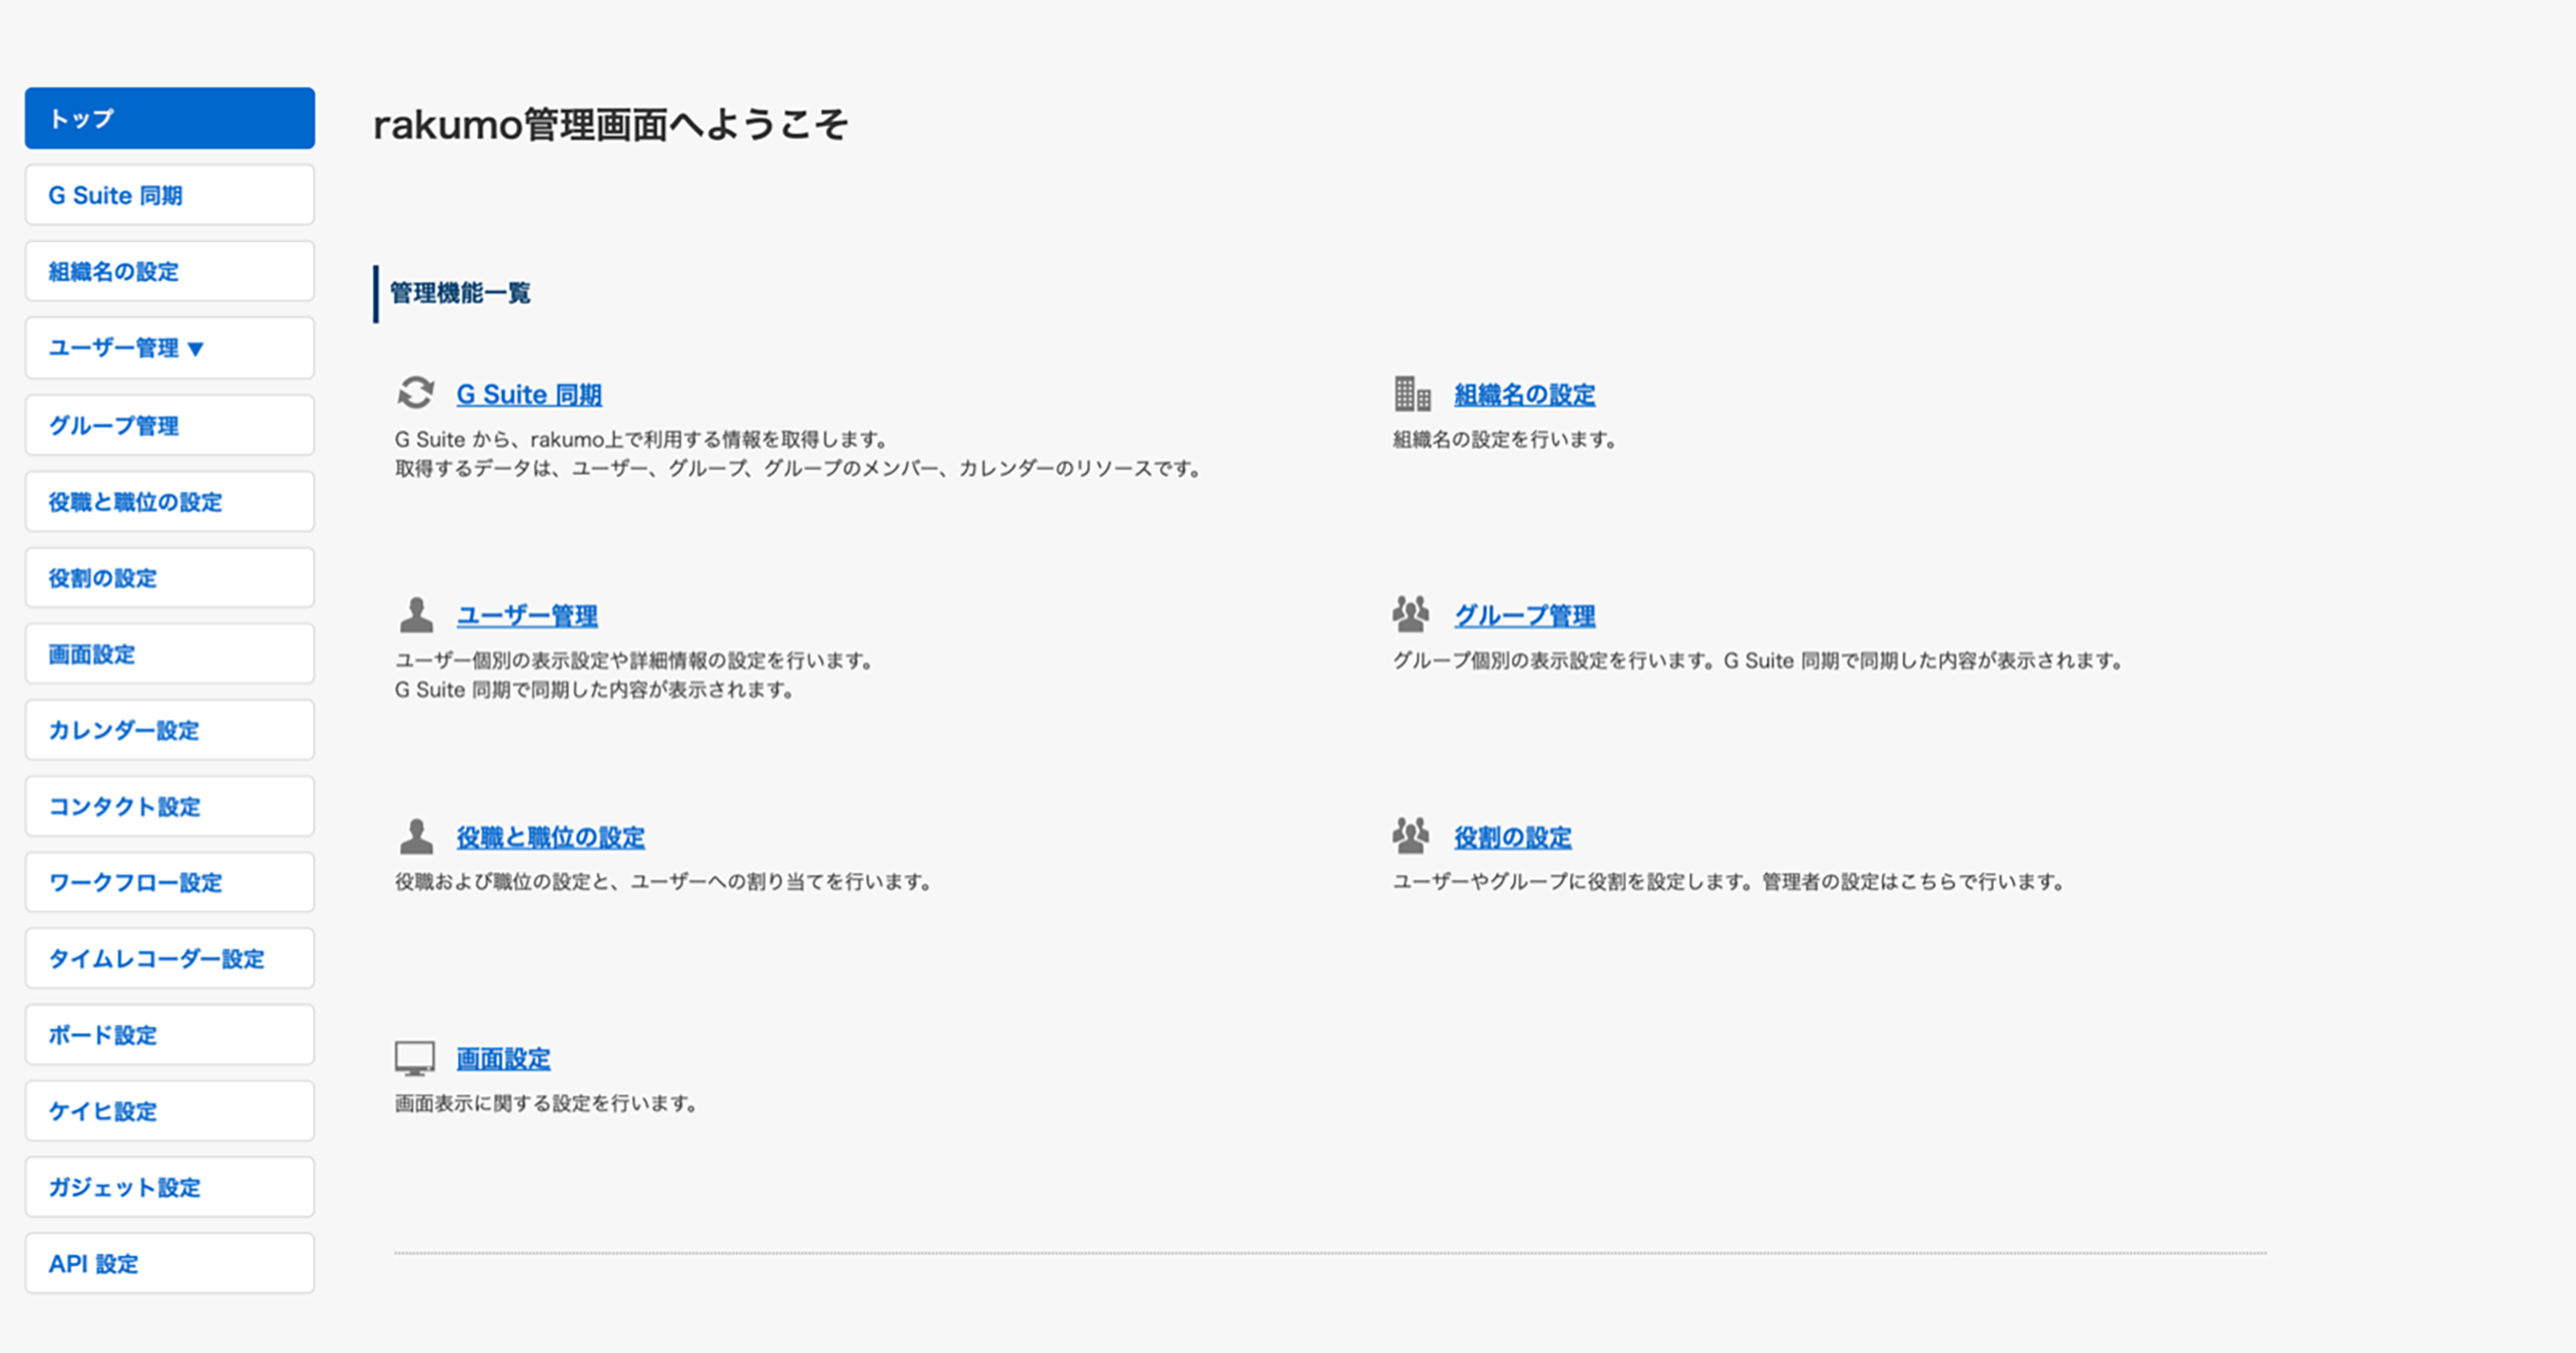2576x1353 pixels.
Task: Open タイムレコーダー設定 in the sidebar
Action: pyautogui.click(x=170, y=958)
